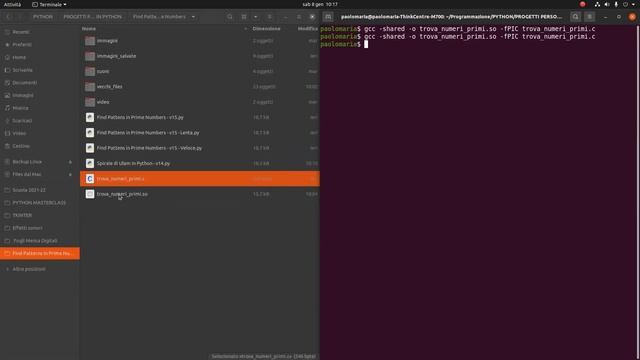Viewport: 640px width, 360px height.
Task: Click the microphone indicator in top bar
Action: pos(616,4)
